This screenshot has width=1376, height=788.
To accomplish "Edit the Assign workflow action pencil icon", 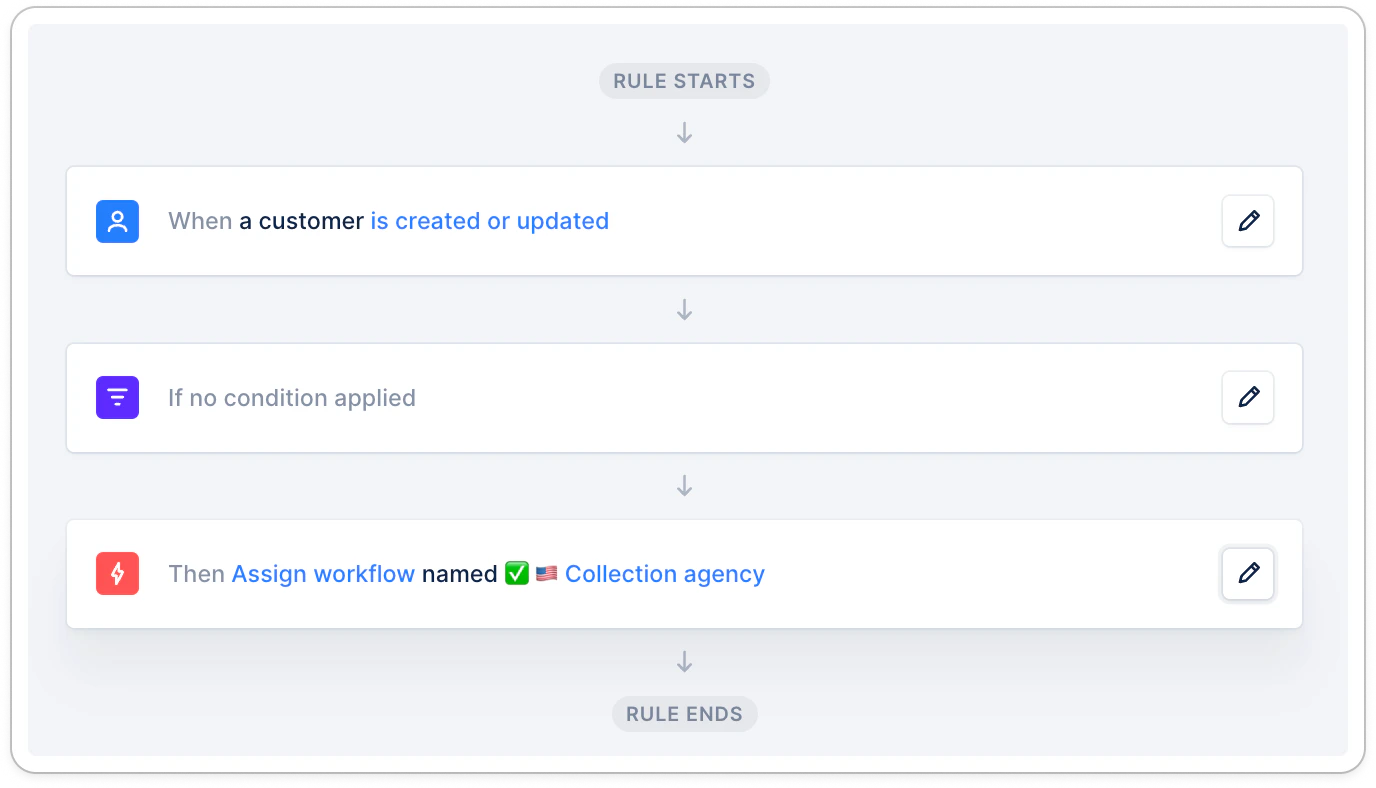I will (1248, 574).
